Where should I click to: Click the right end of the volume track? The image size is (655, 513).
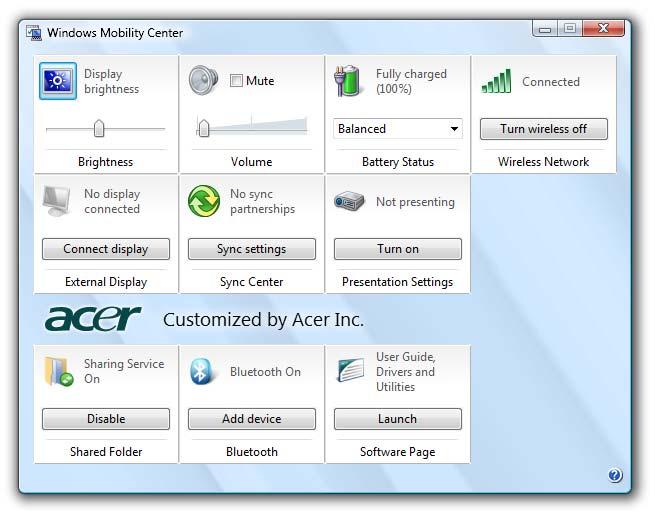click(305, 128)
